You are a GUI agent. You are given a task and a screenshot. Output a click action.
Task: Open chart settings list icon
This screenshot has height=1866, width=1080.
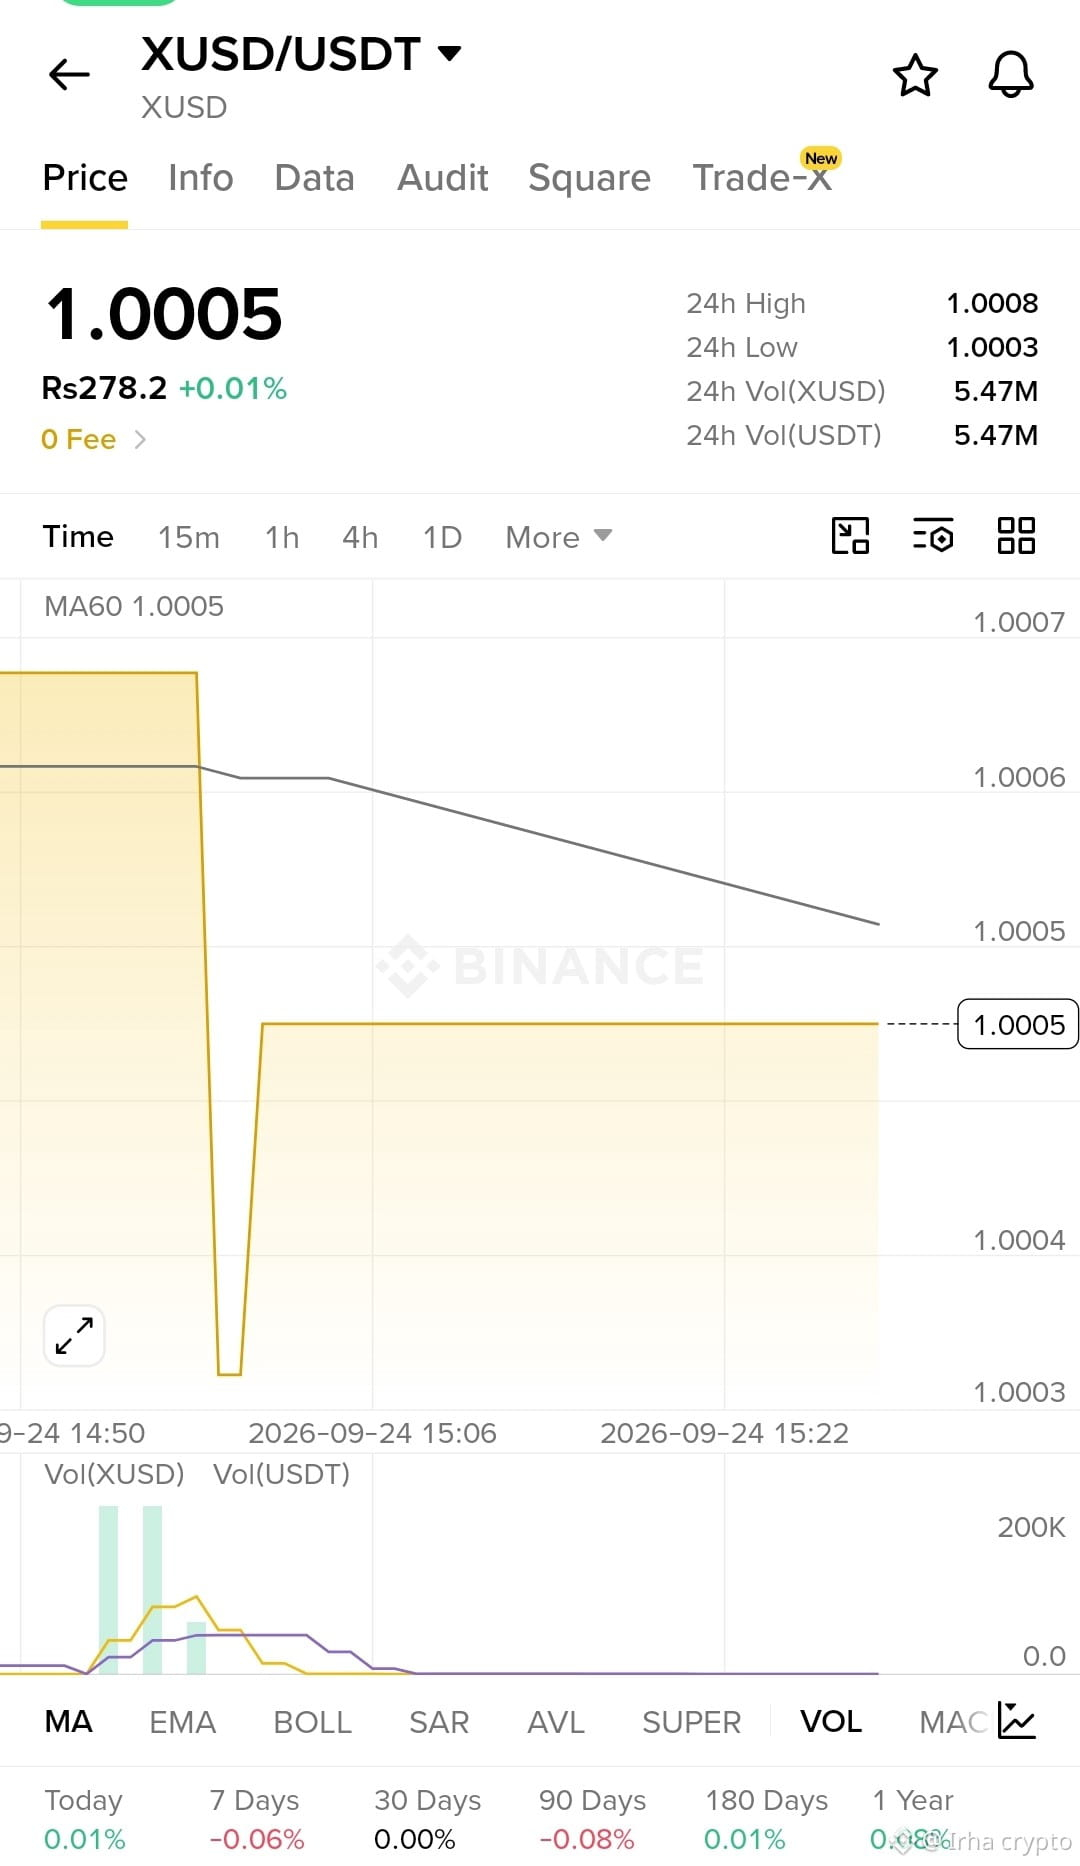click(x=933, y=536)
